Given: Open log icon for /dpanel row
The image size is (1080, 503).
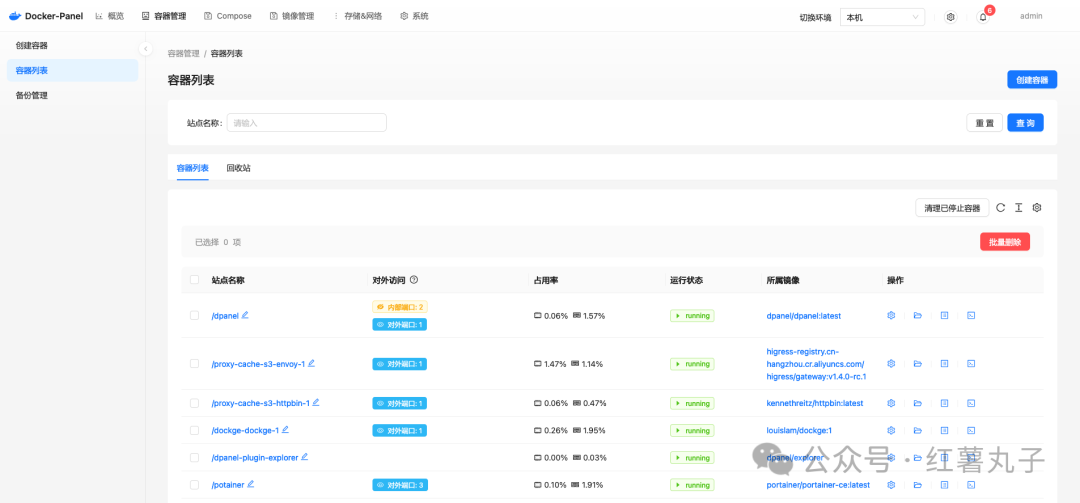Looking at the screenshot, I should [944, 316].
